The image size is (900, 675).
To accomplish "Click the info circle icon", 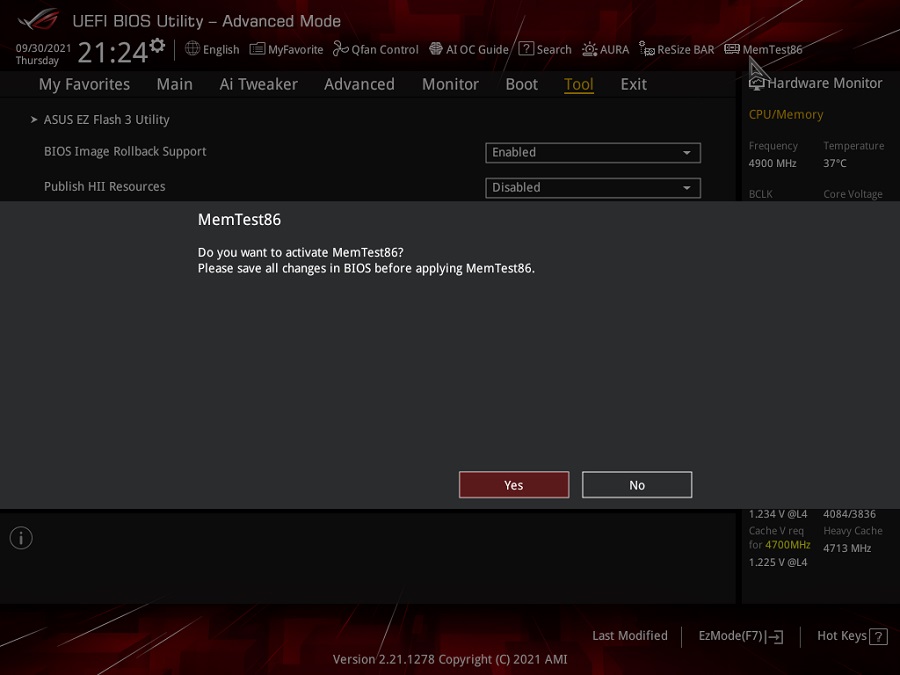I will (x=21, y=538).
